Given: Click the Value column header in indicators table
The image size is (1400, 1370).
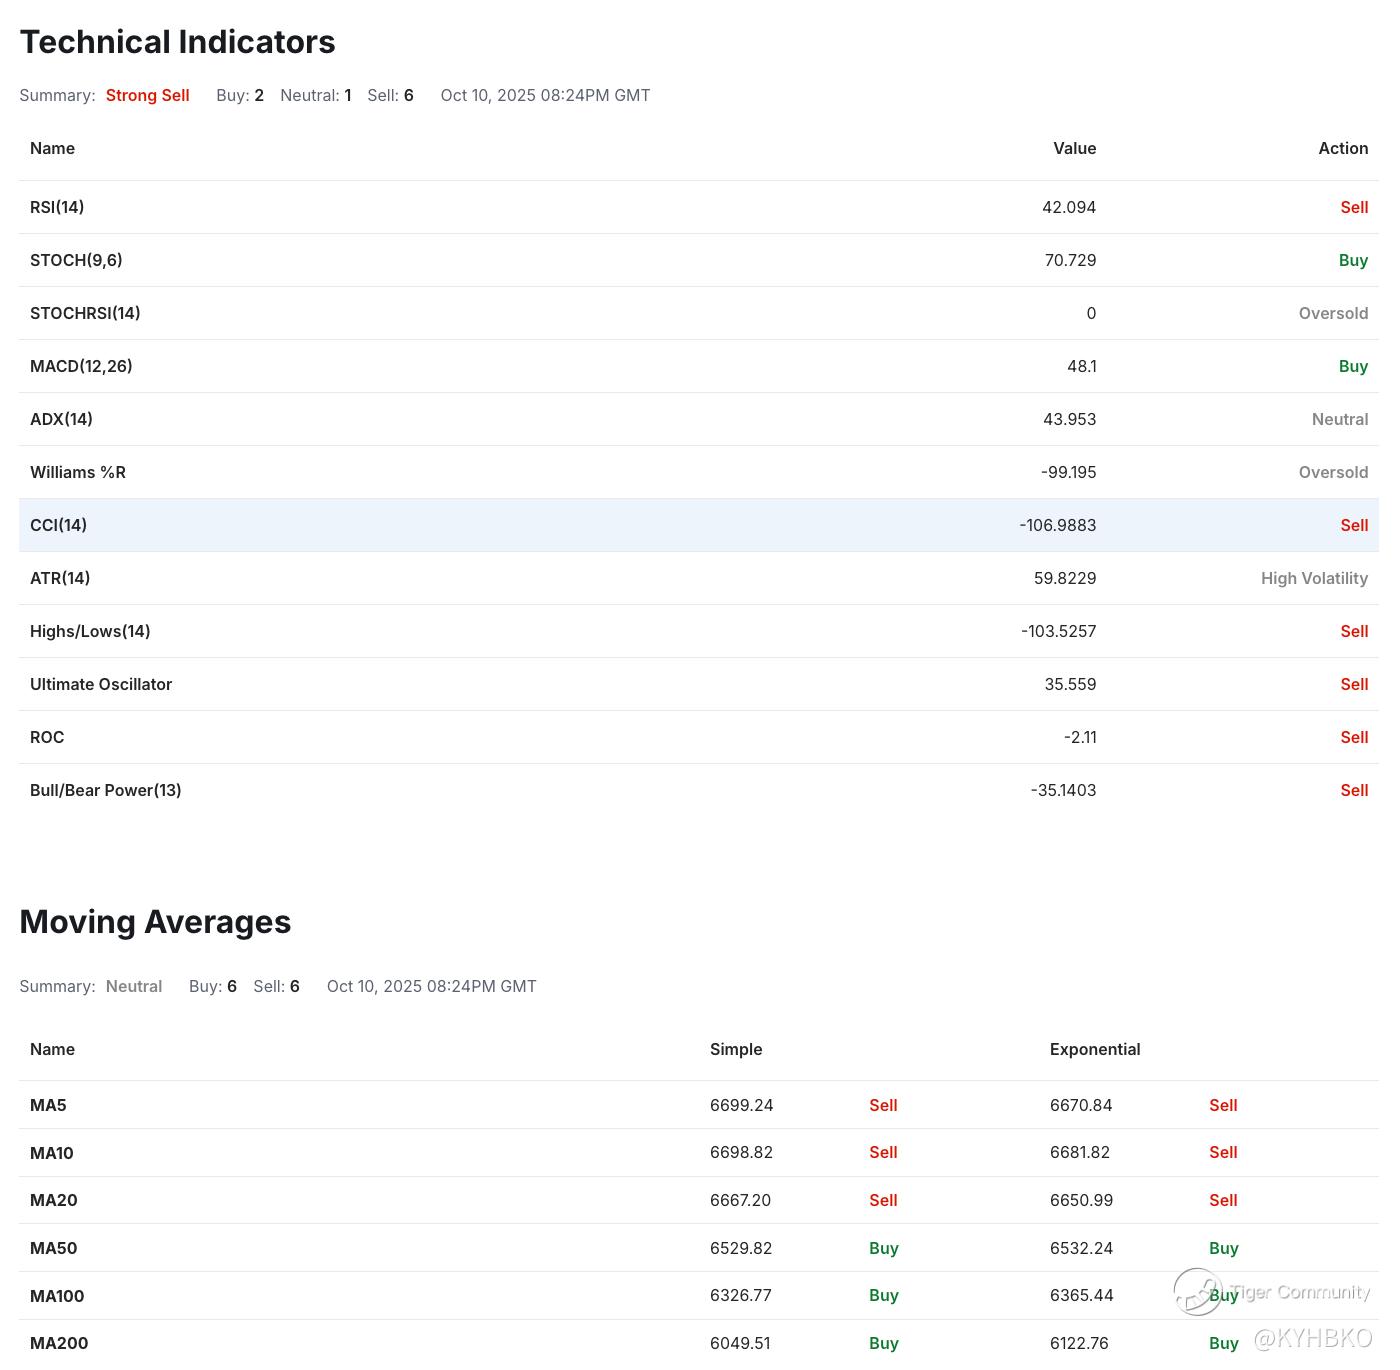Looking at the screenshot, I should (1074, 148).
